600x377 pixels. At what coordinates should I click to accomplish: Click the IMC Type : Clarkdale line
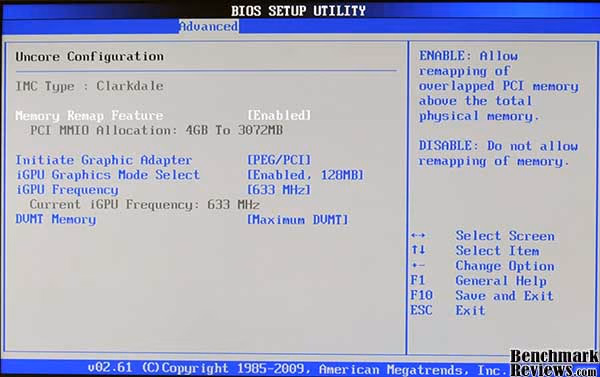click(90, 86)
